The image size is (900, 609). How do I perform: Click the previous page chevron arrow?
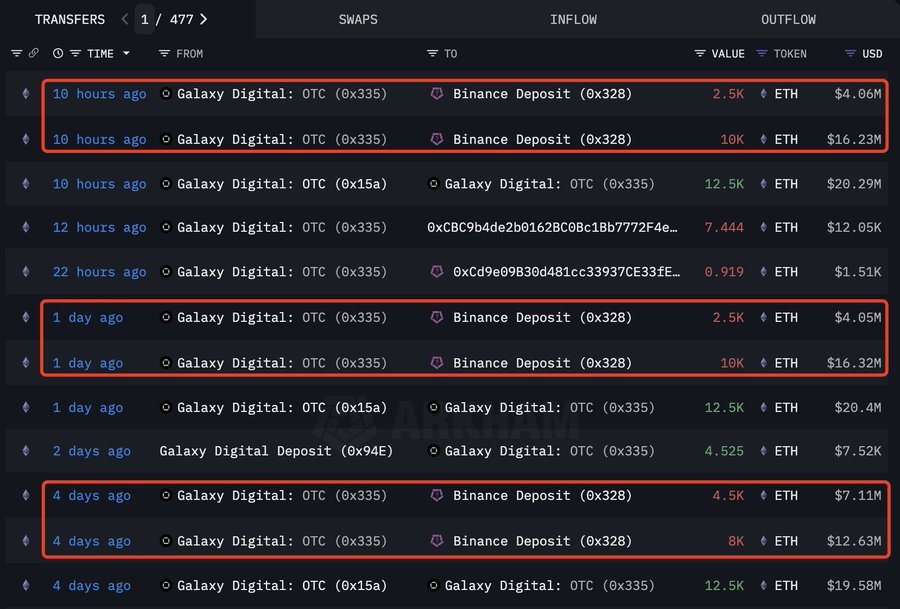(125, 19)
